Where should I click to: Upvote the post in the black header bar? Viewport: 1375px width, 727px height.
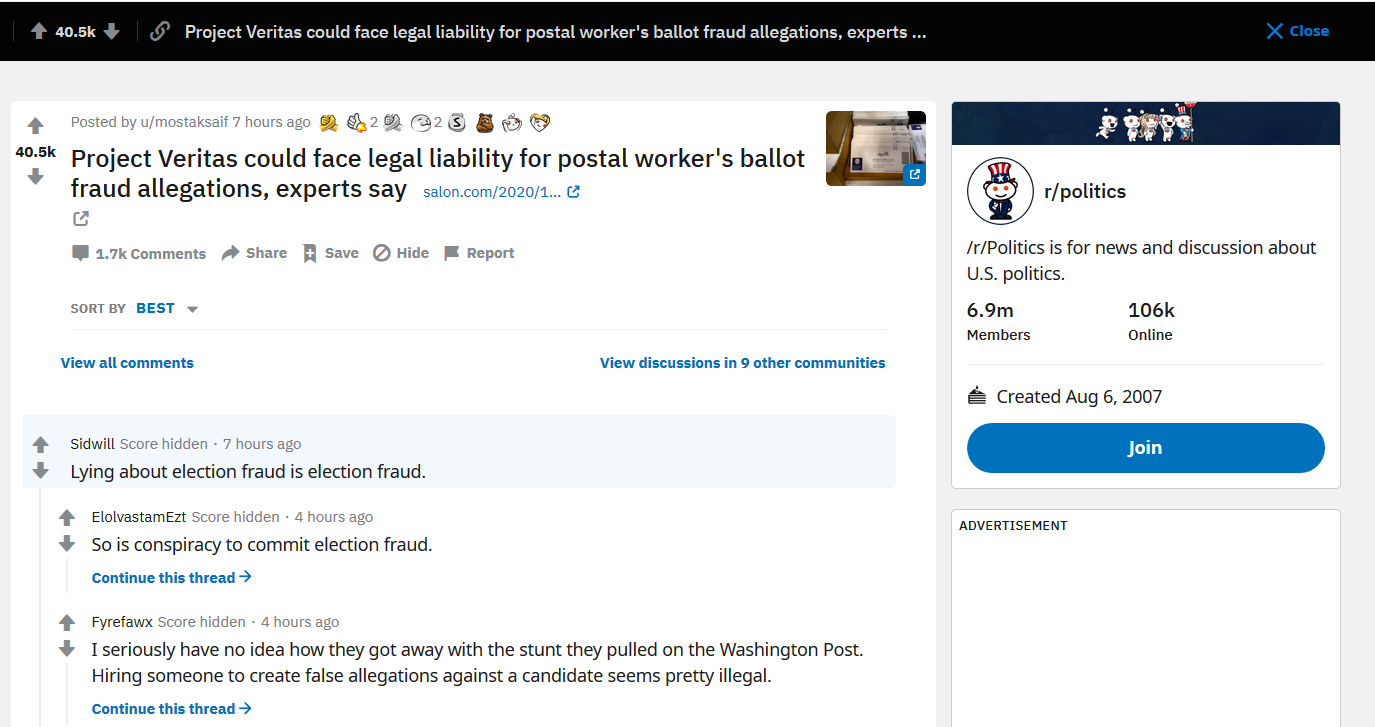(x=39, y=31)
